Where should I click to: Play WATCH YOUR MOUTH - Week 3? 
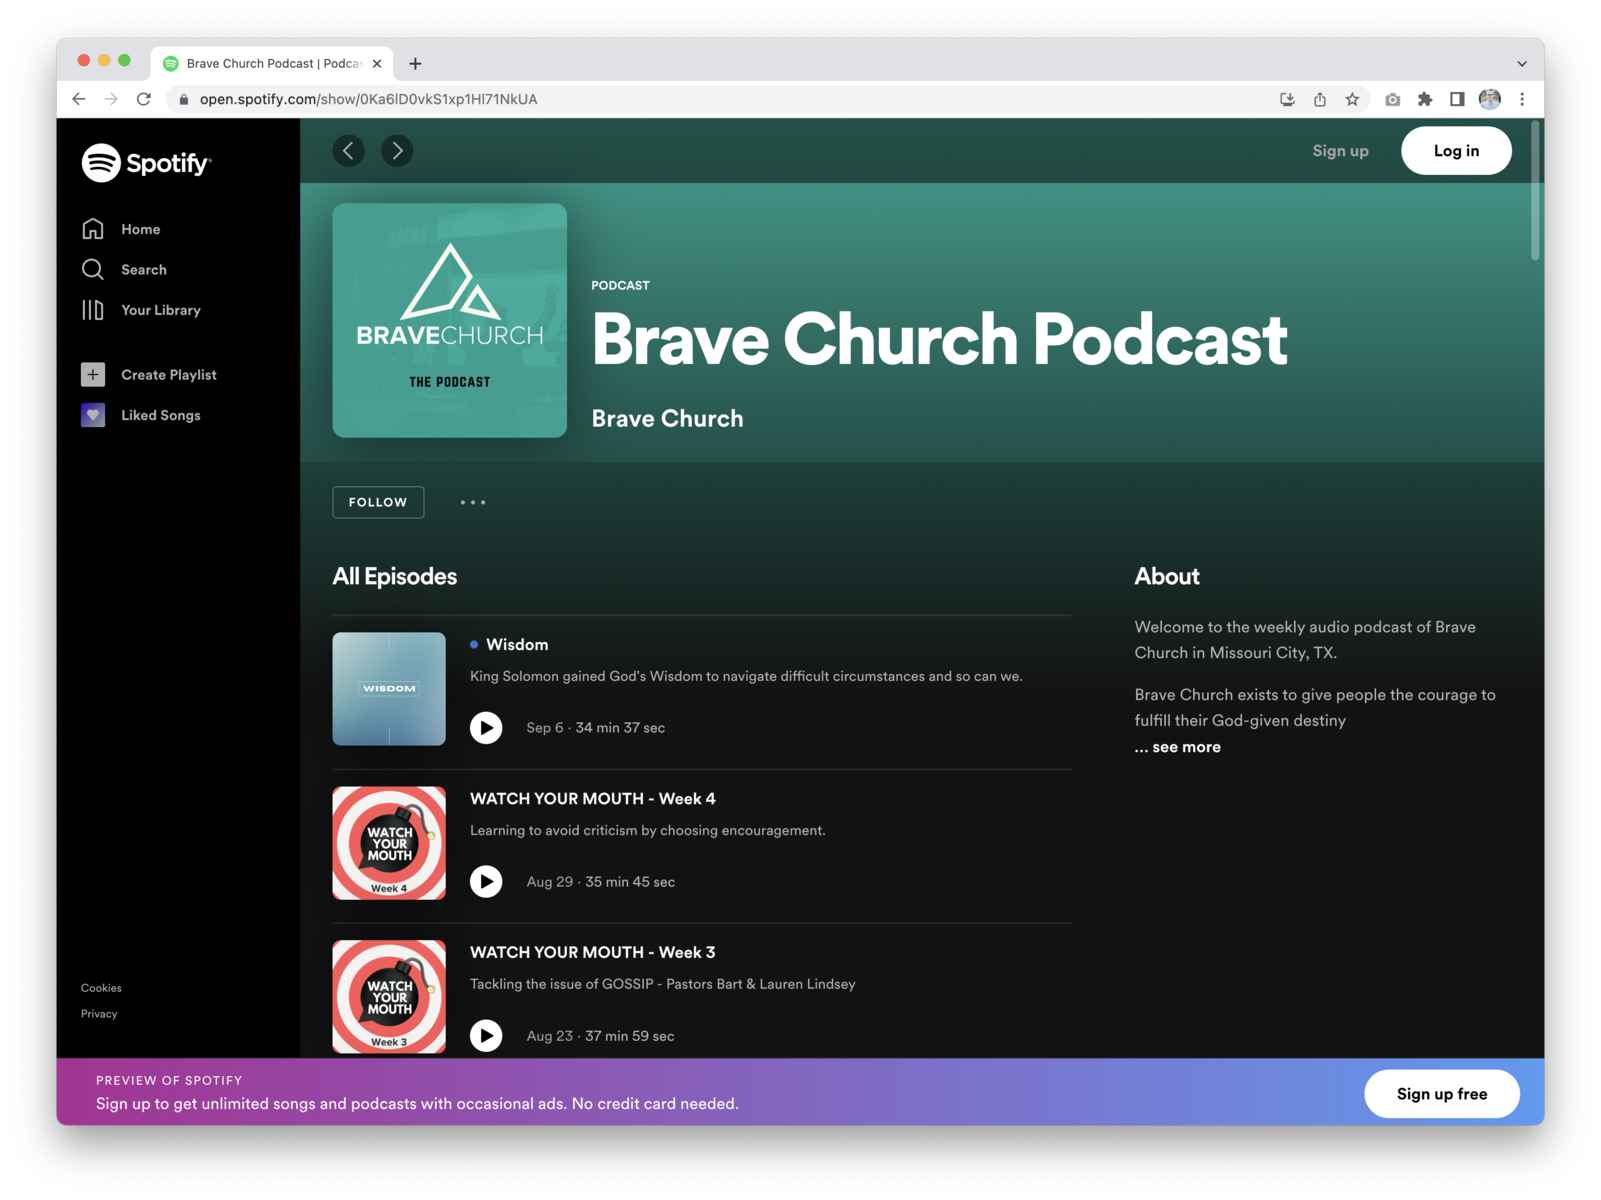pyautogui.click(x=487, y=1035)
